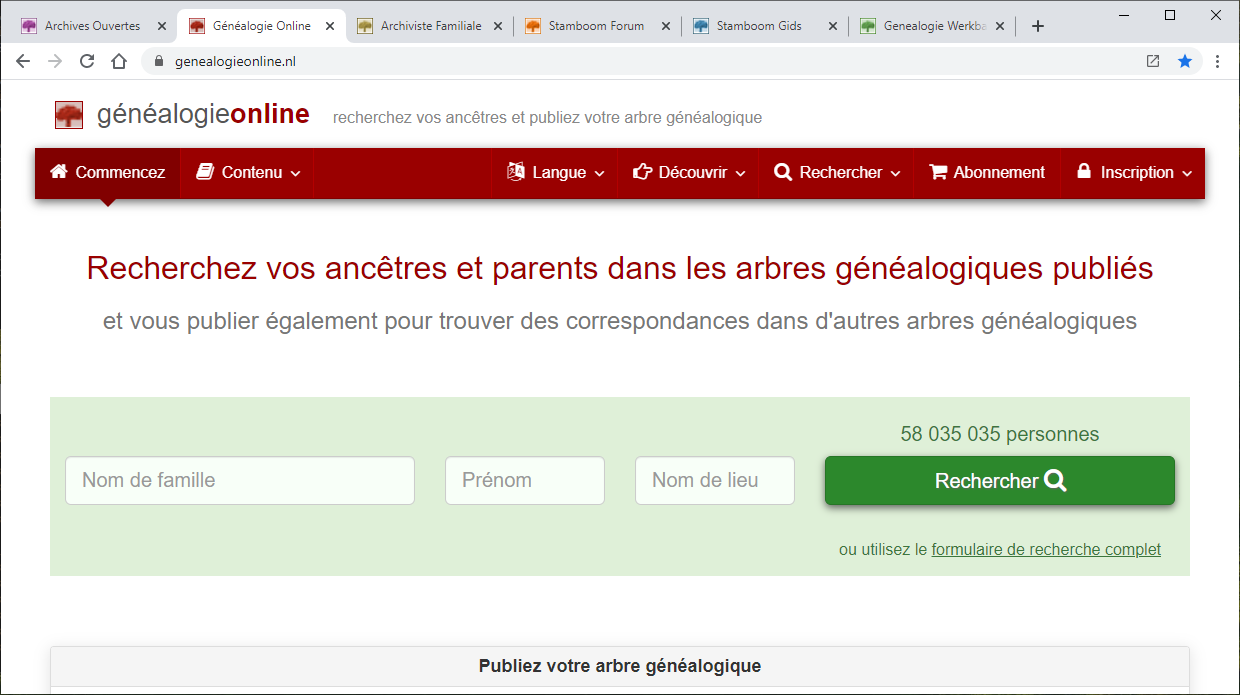
Task: Focus the Nom de famille field
Action: point(240,481)
